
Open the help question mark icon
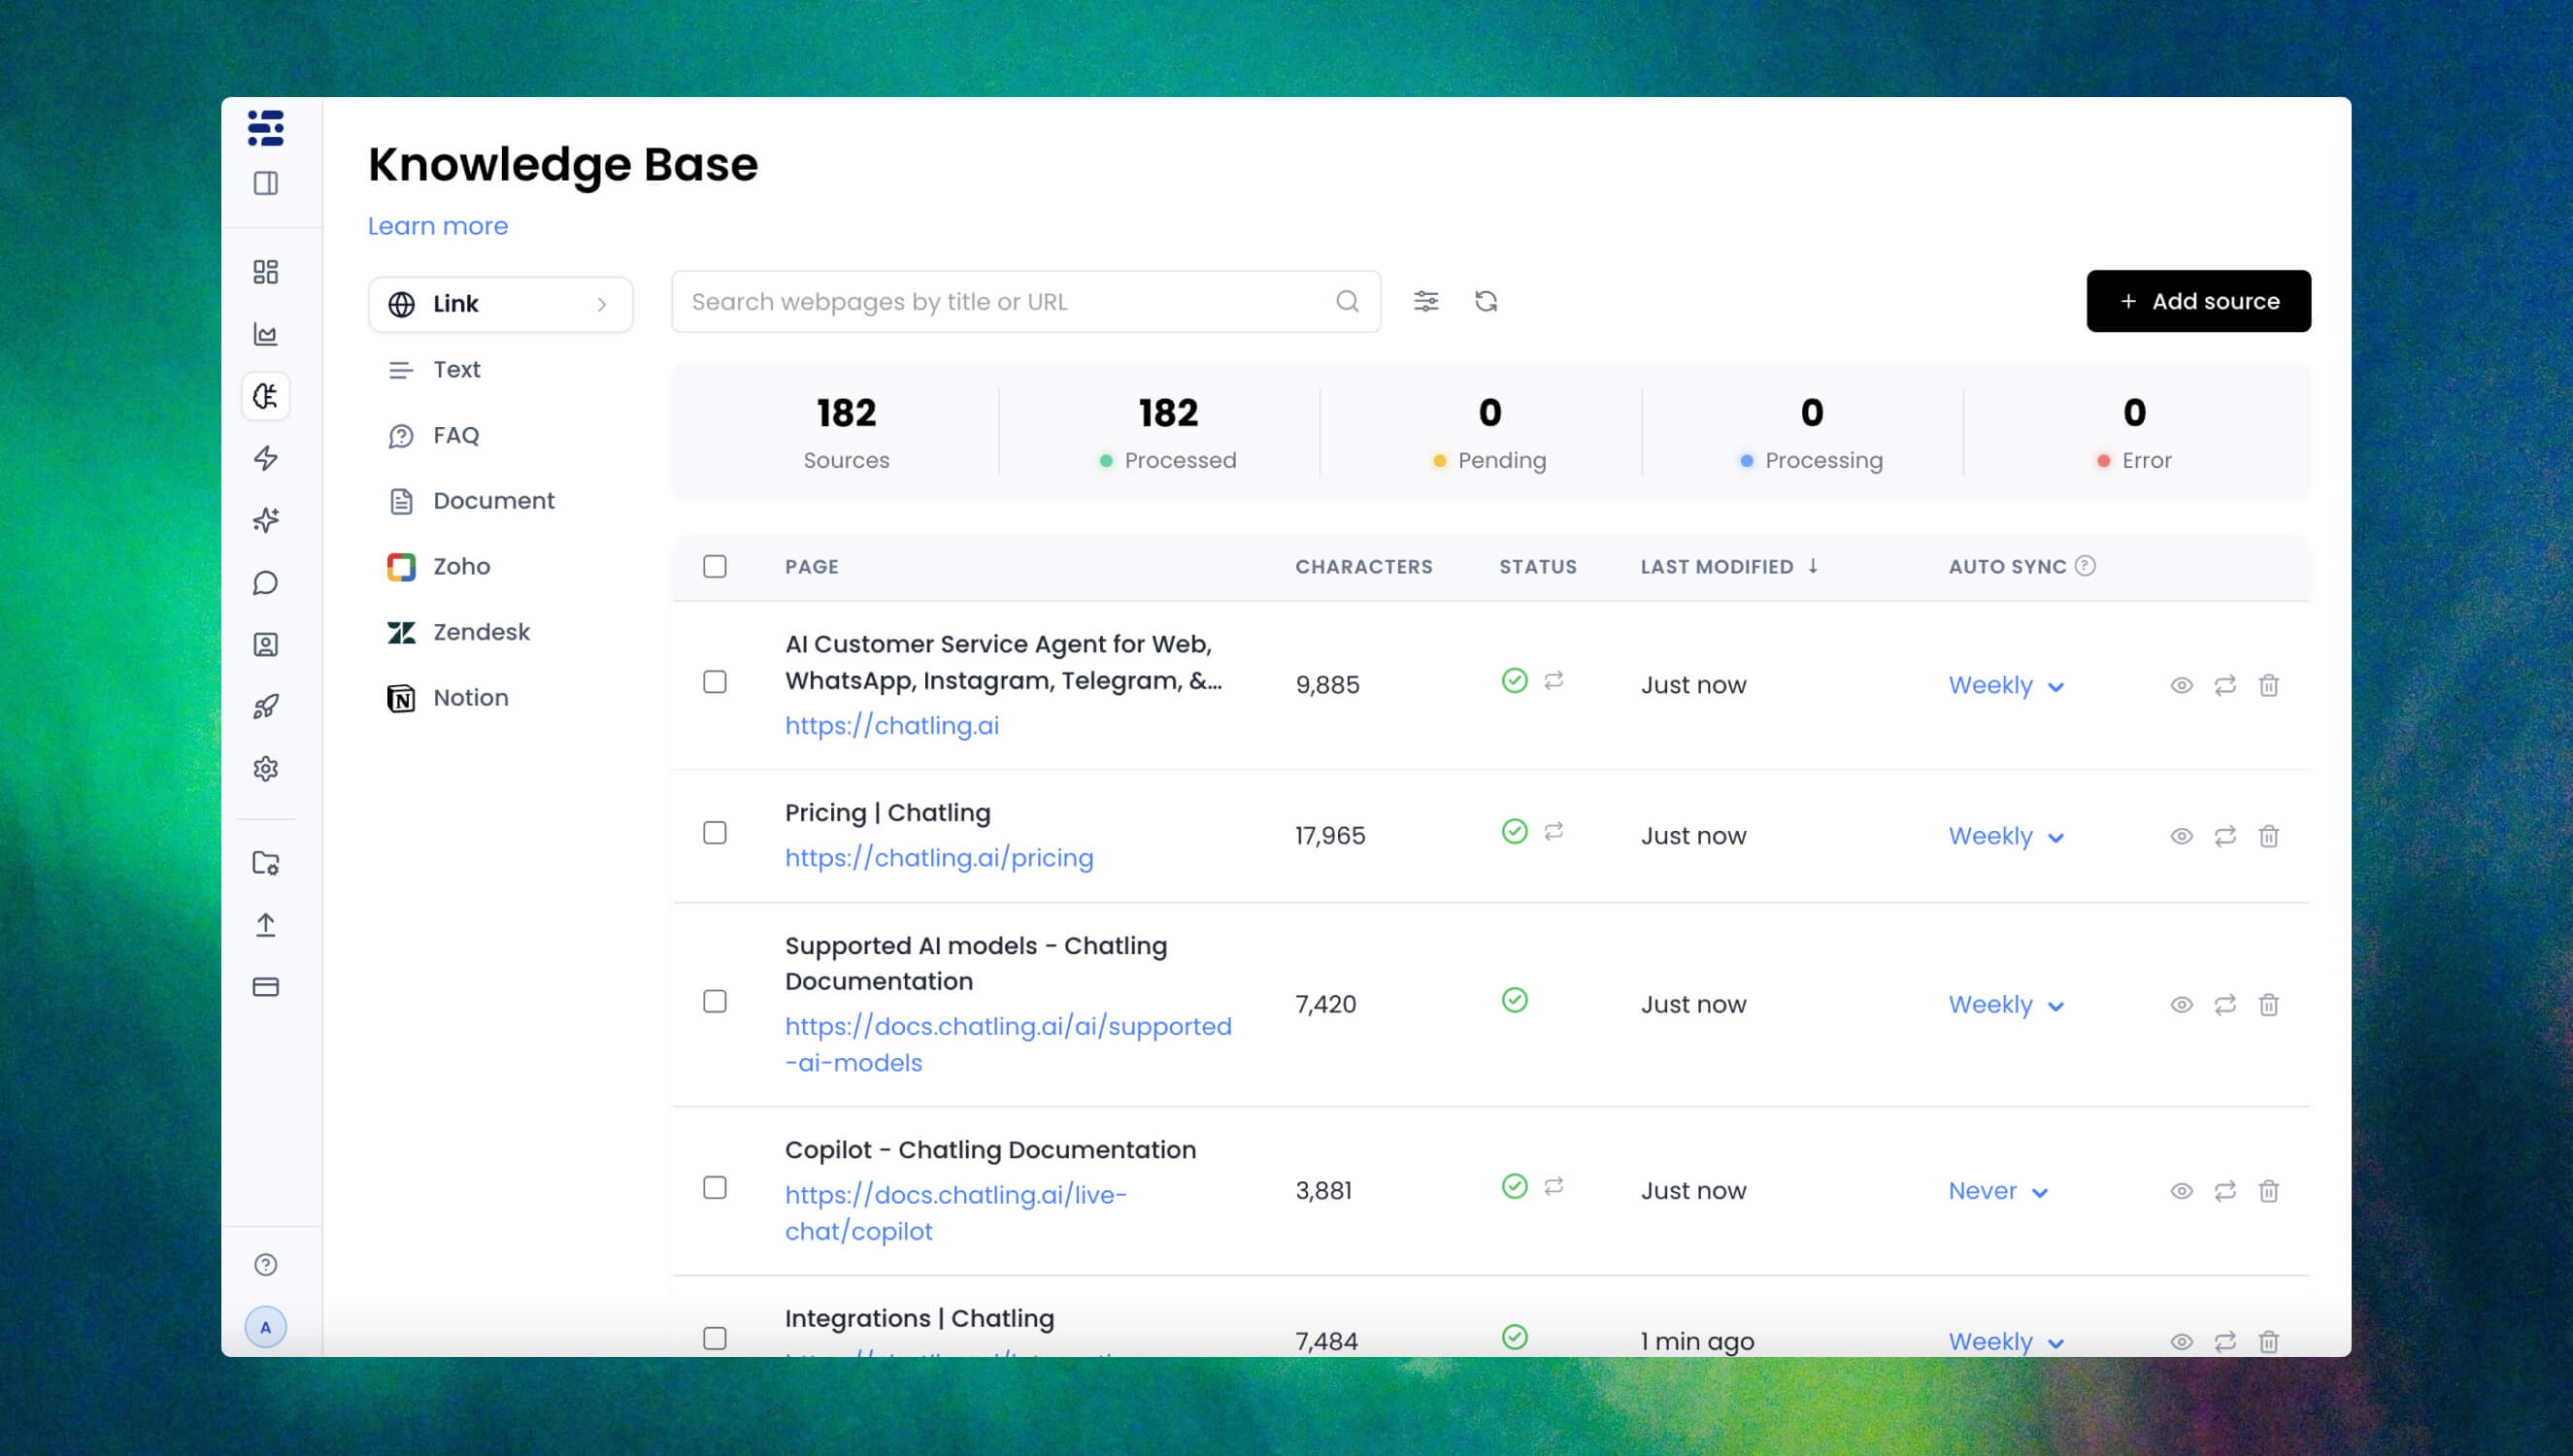pyautogui.click(x=265, y=1265)
